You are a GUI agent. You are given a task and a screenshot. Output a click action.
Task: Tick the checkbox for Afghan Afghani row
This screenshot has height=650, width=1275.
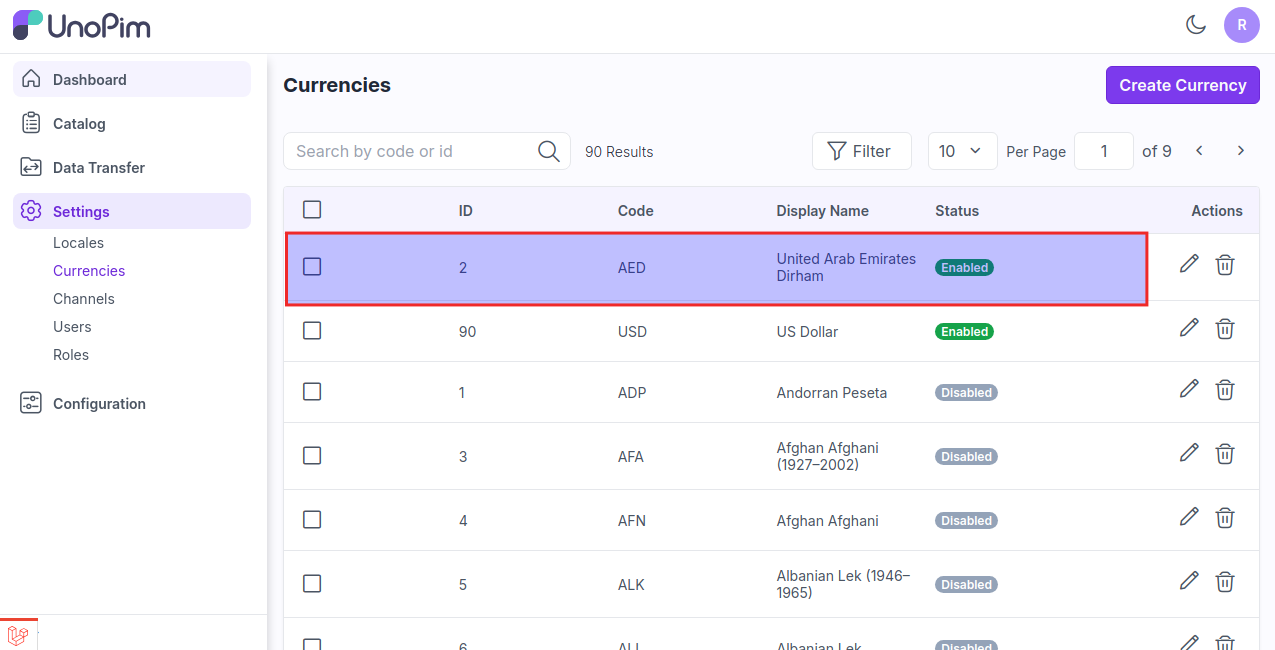pos(312,519)
